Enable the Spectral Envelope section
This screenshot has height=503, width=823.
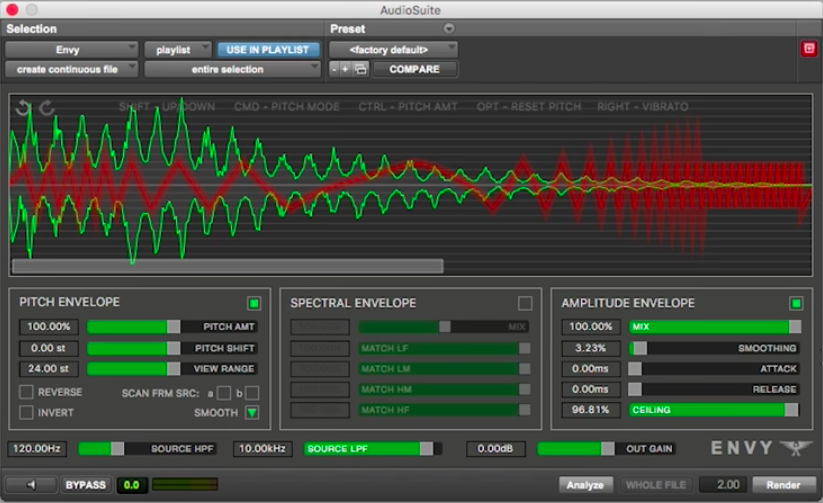[x=525, y=303]
